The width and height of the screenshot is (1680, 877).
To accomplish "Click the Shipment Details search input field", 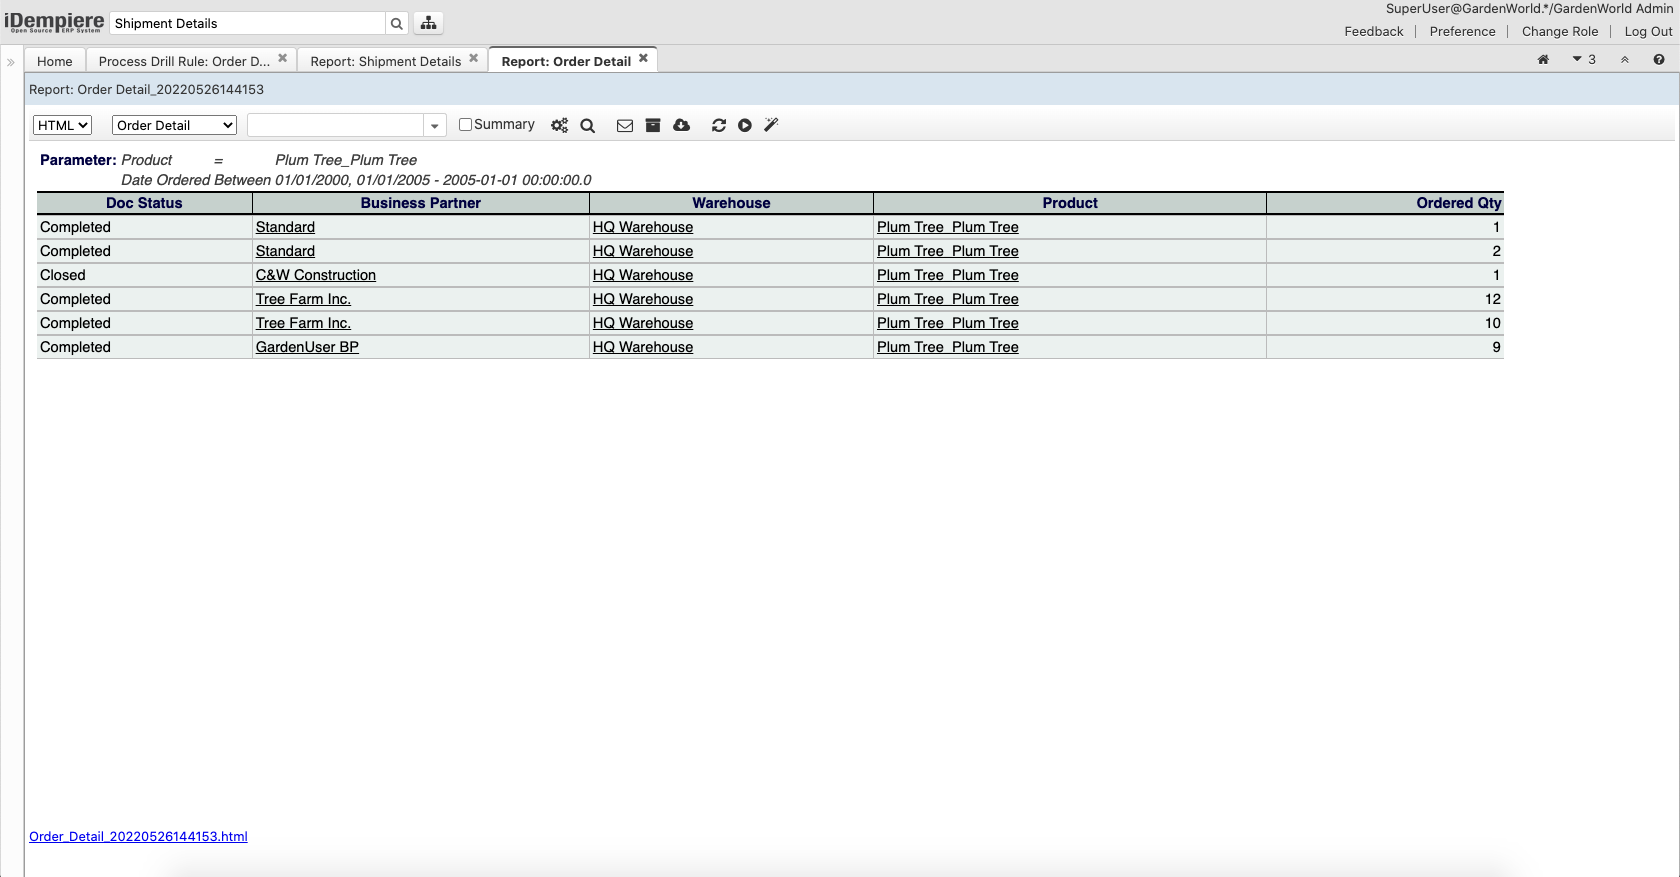I will [x=247, y=23].
